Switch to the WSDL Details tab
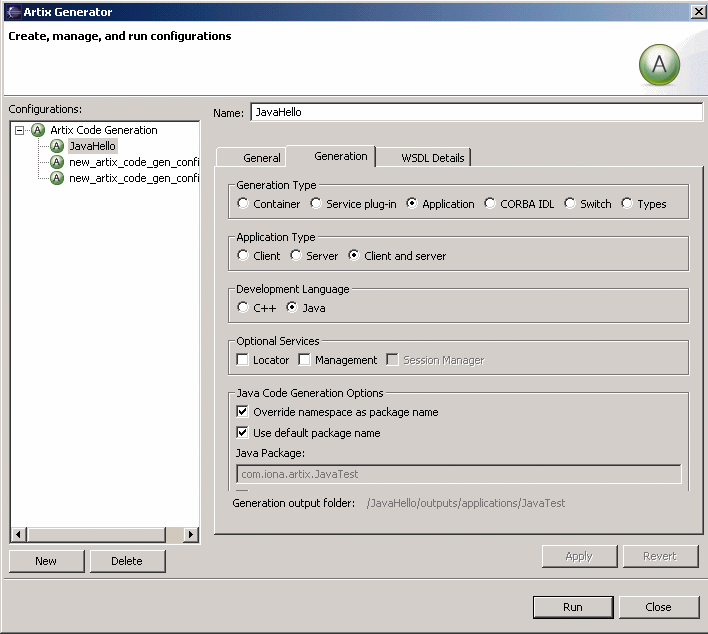Screen dimensions: 708x634 [x=424, y=158]
